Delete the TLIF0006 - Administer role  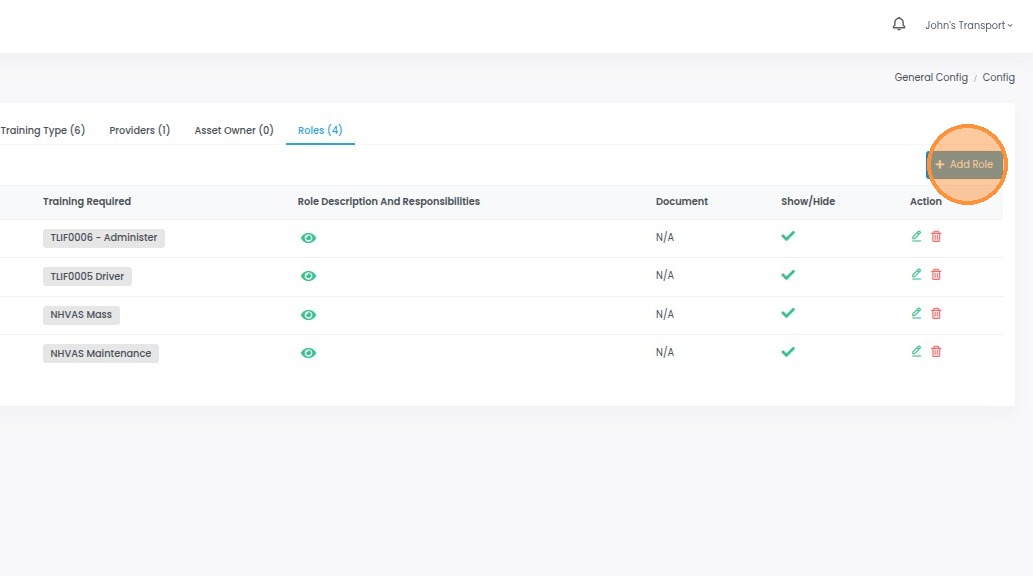[x=936, y=236]
